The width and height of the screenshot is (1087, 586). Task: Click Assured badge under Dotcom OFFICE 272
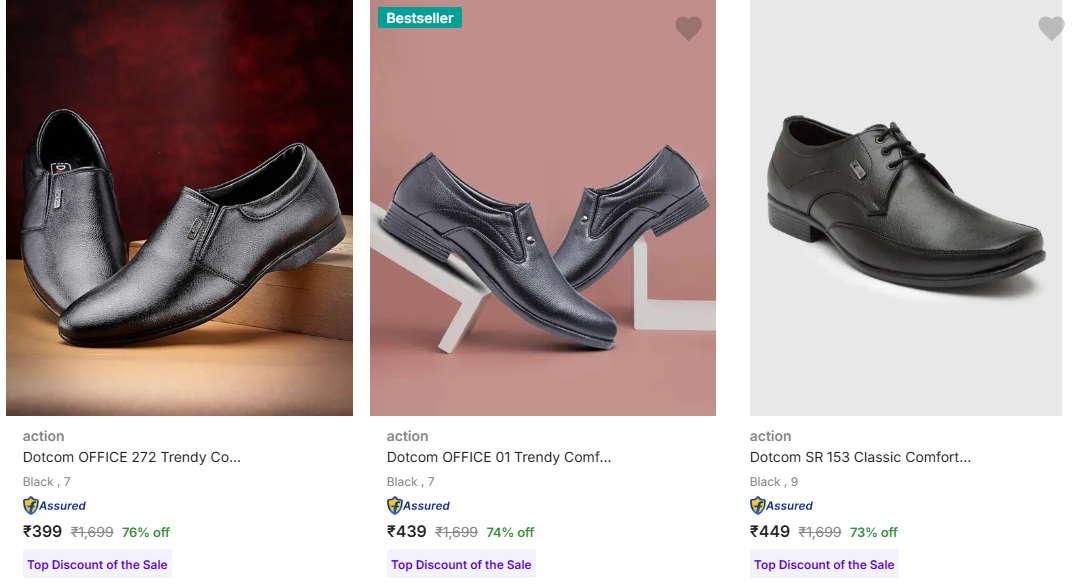pyautogui.click(x=55, y=506)
